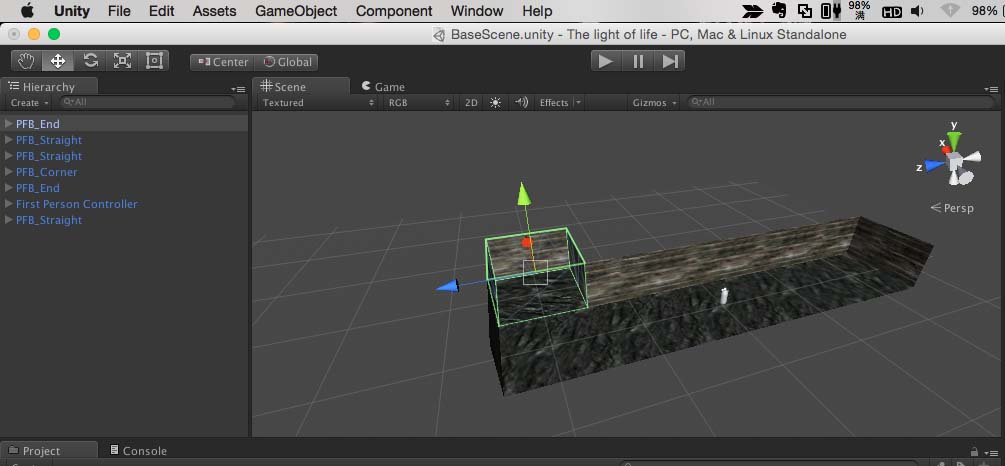Click the center cube of orientation gizmo
1005x466 pixels.
pos(956,160)
